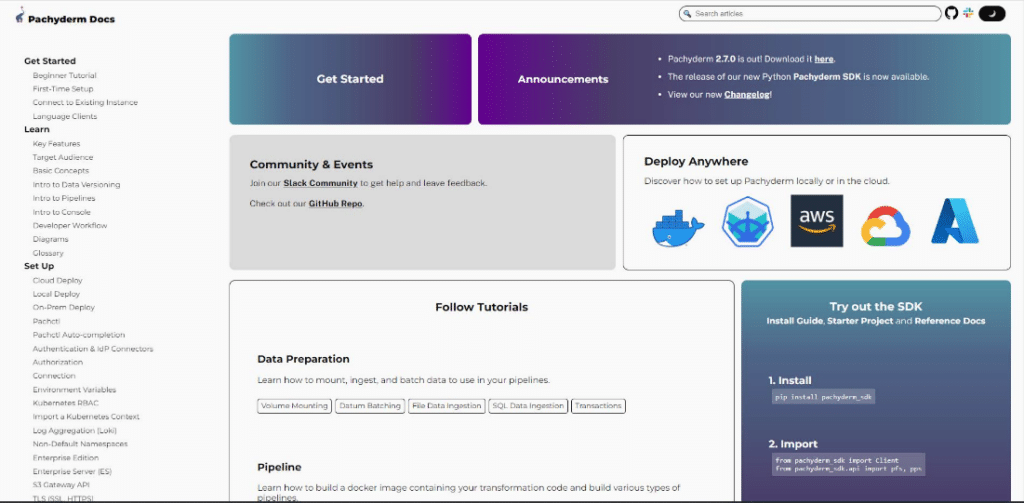The image size is (1024, 503).
Task: Open Glossary page in sidebar
Action: [x=48, y=253]
